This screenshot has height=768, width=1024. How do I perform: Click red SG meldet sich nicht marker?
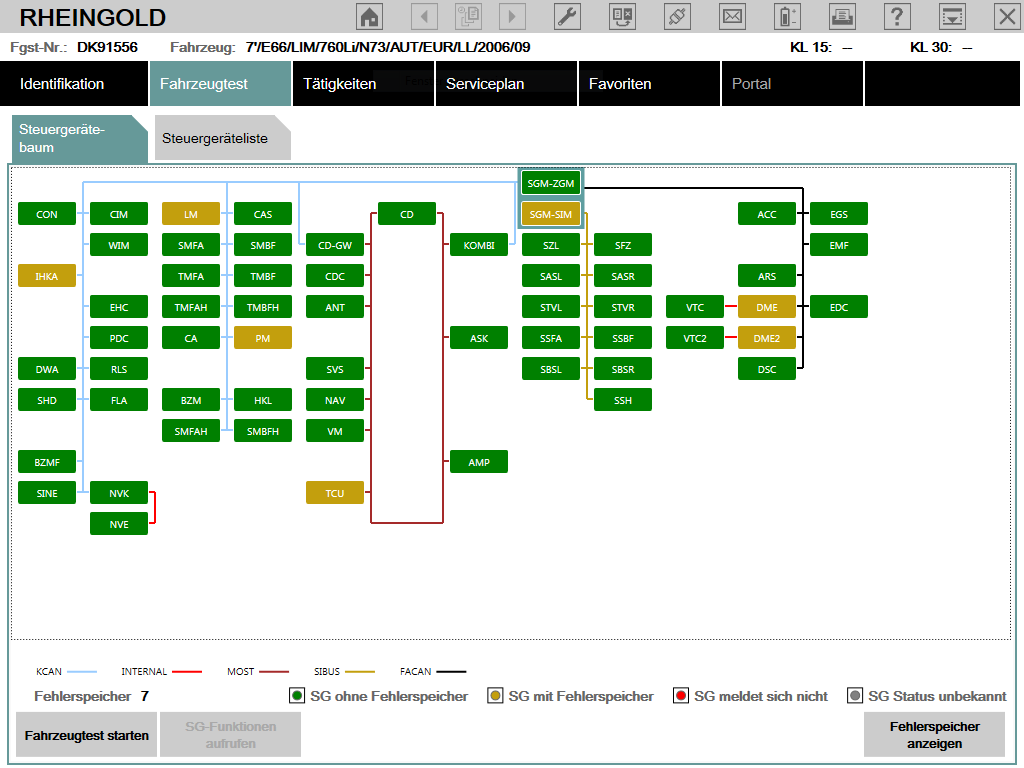[x=680, y=696]
